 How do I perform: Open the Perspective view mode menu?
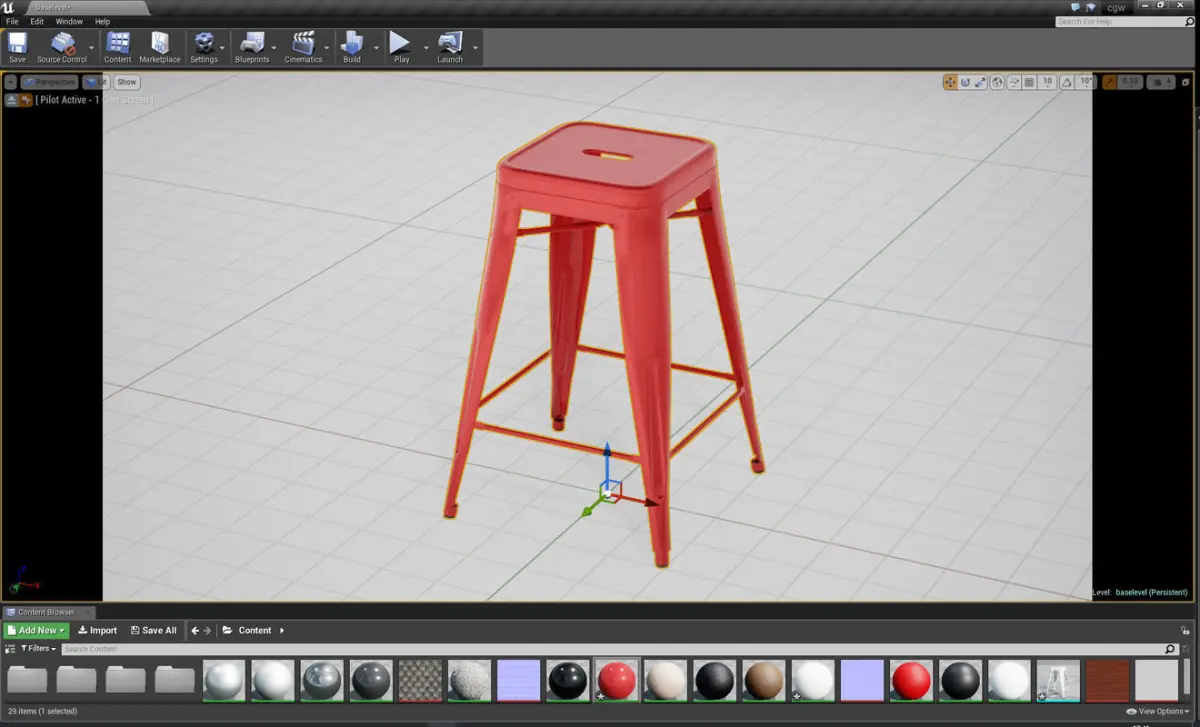click(50, 82)
